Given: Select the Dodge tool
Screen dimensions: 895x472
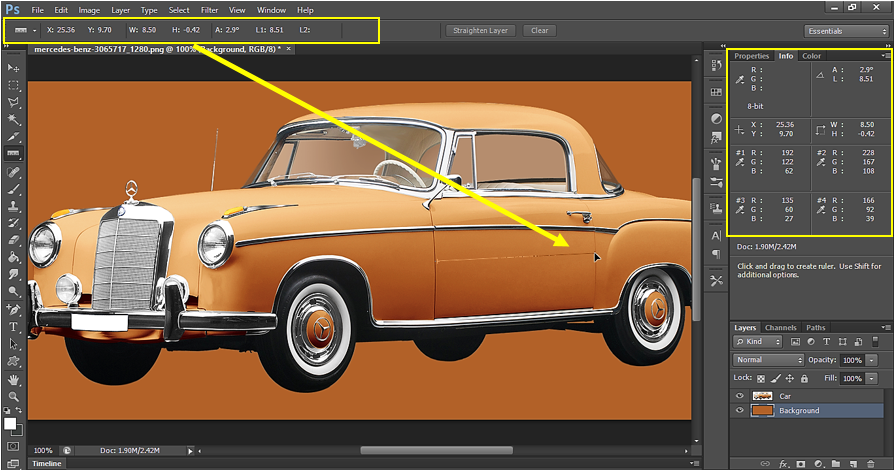Looking at the screenshot, I should click(14, 292).
